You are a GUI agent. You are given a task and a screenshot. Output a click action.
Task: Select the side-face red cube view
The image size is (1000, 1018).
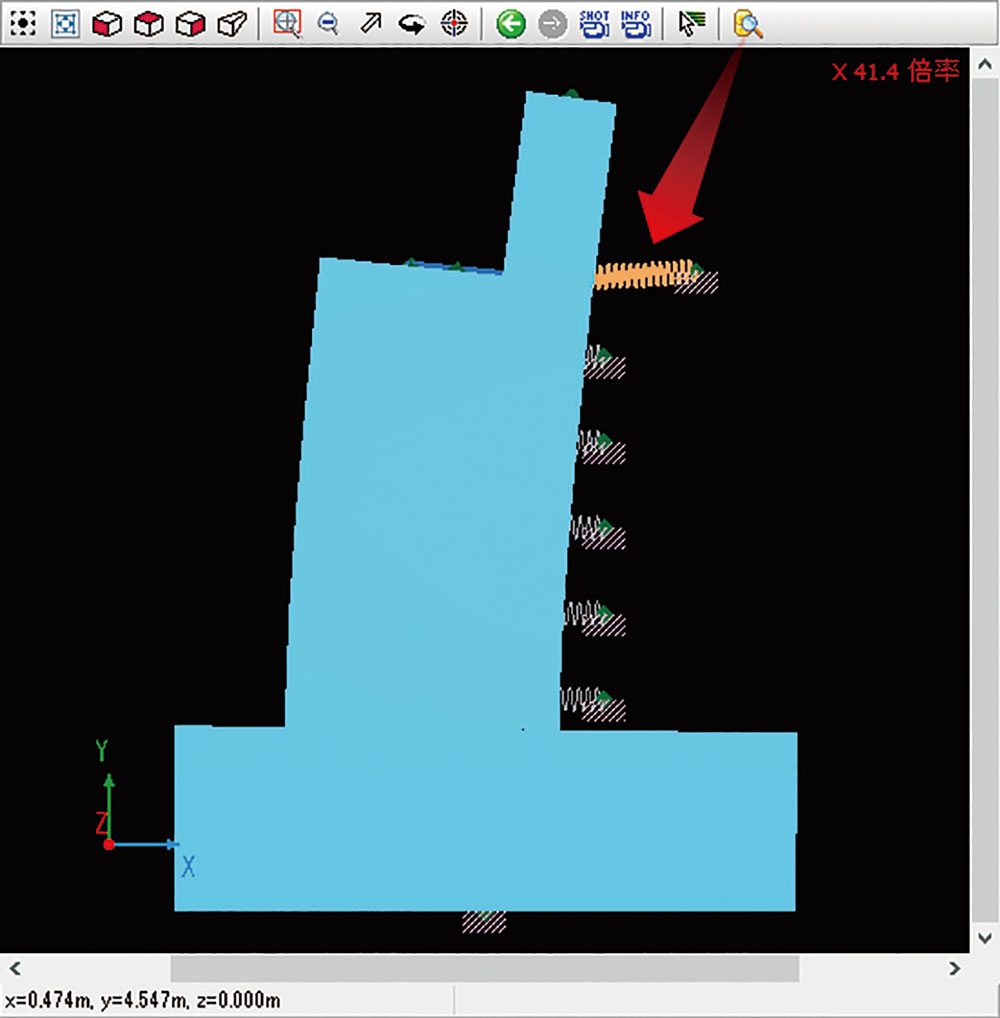pyautogui.click(x=190, y=24)
